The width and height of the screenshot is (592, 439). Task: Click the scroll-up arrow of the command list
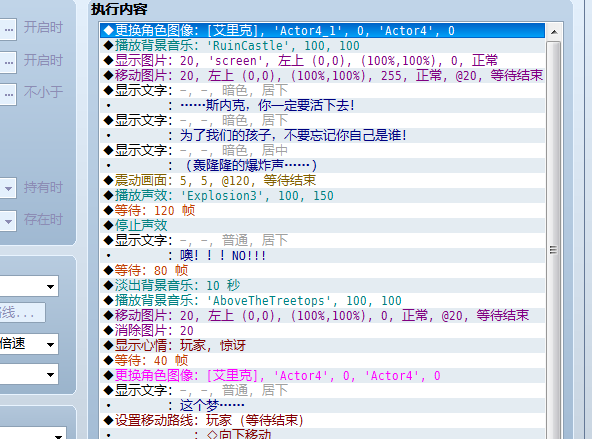554,32
